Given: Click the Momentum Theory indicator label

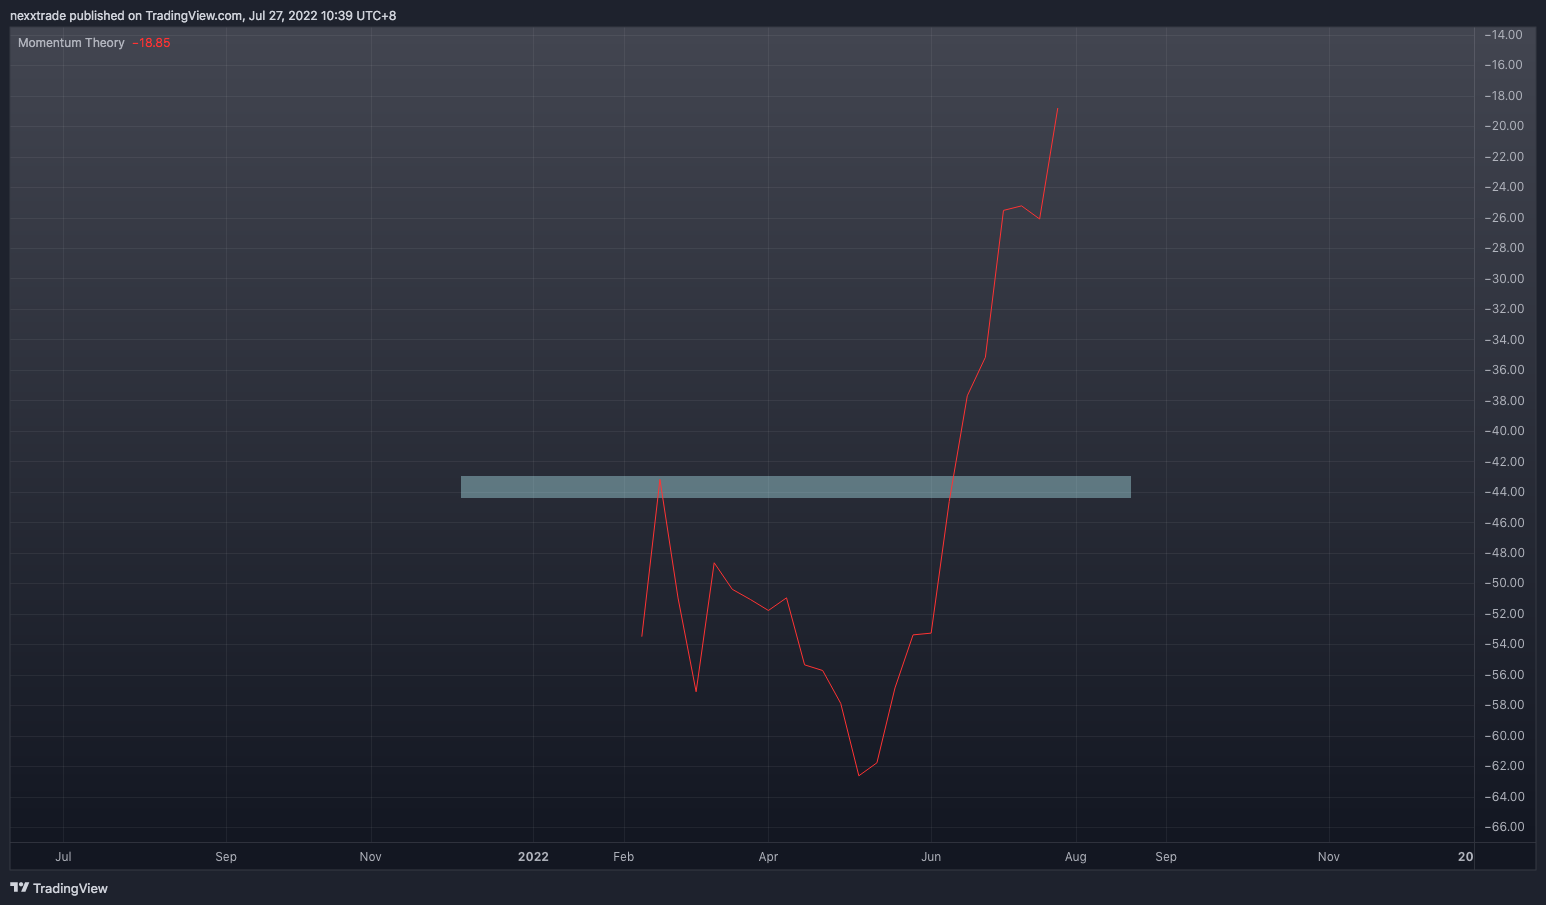Looking at the screenshot, I should (x=71, y=43).
